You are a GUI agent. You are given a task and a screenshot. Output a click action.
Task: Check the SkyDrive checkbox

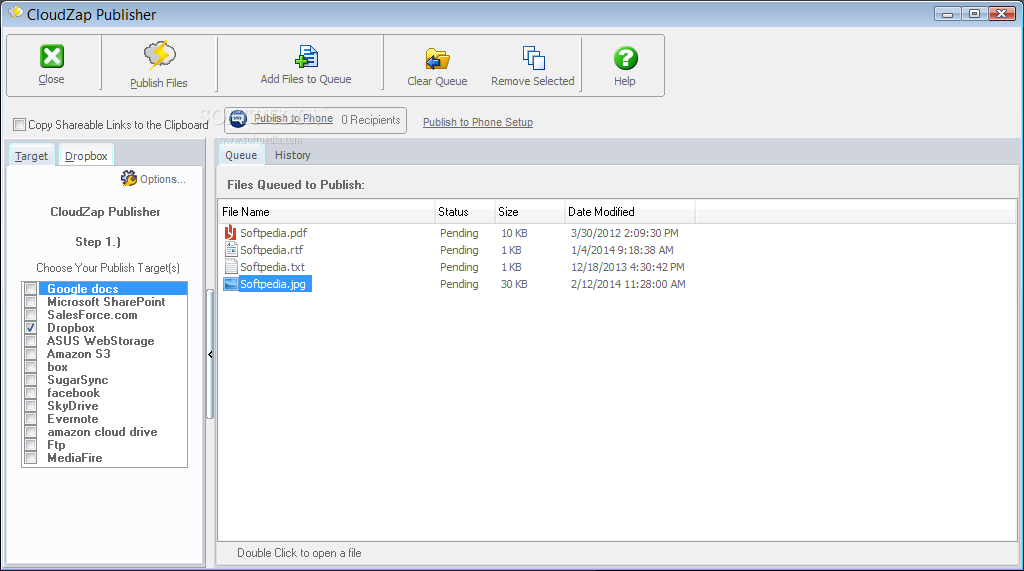pyautogui.click(x=30, y=406)
